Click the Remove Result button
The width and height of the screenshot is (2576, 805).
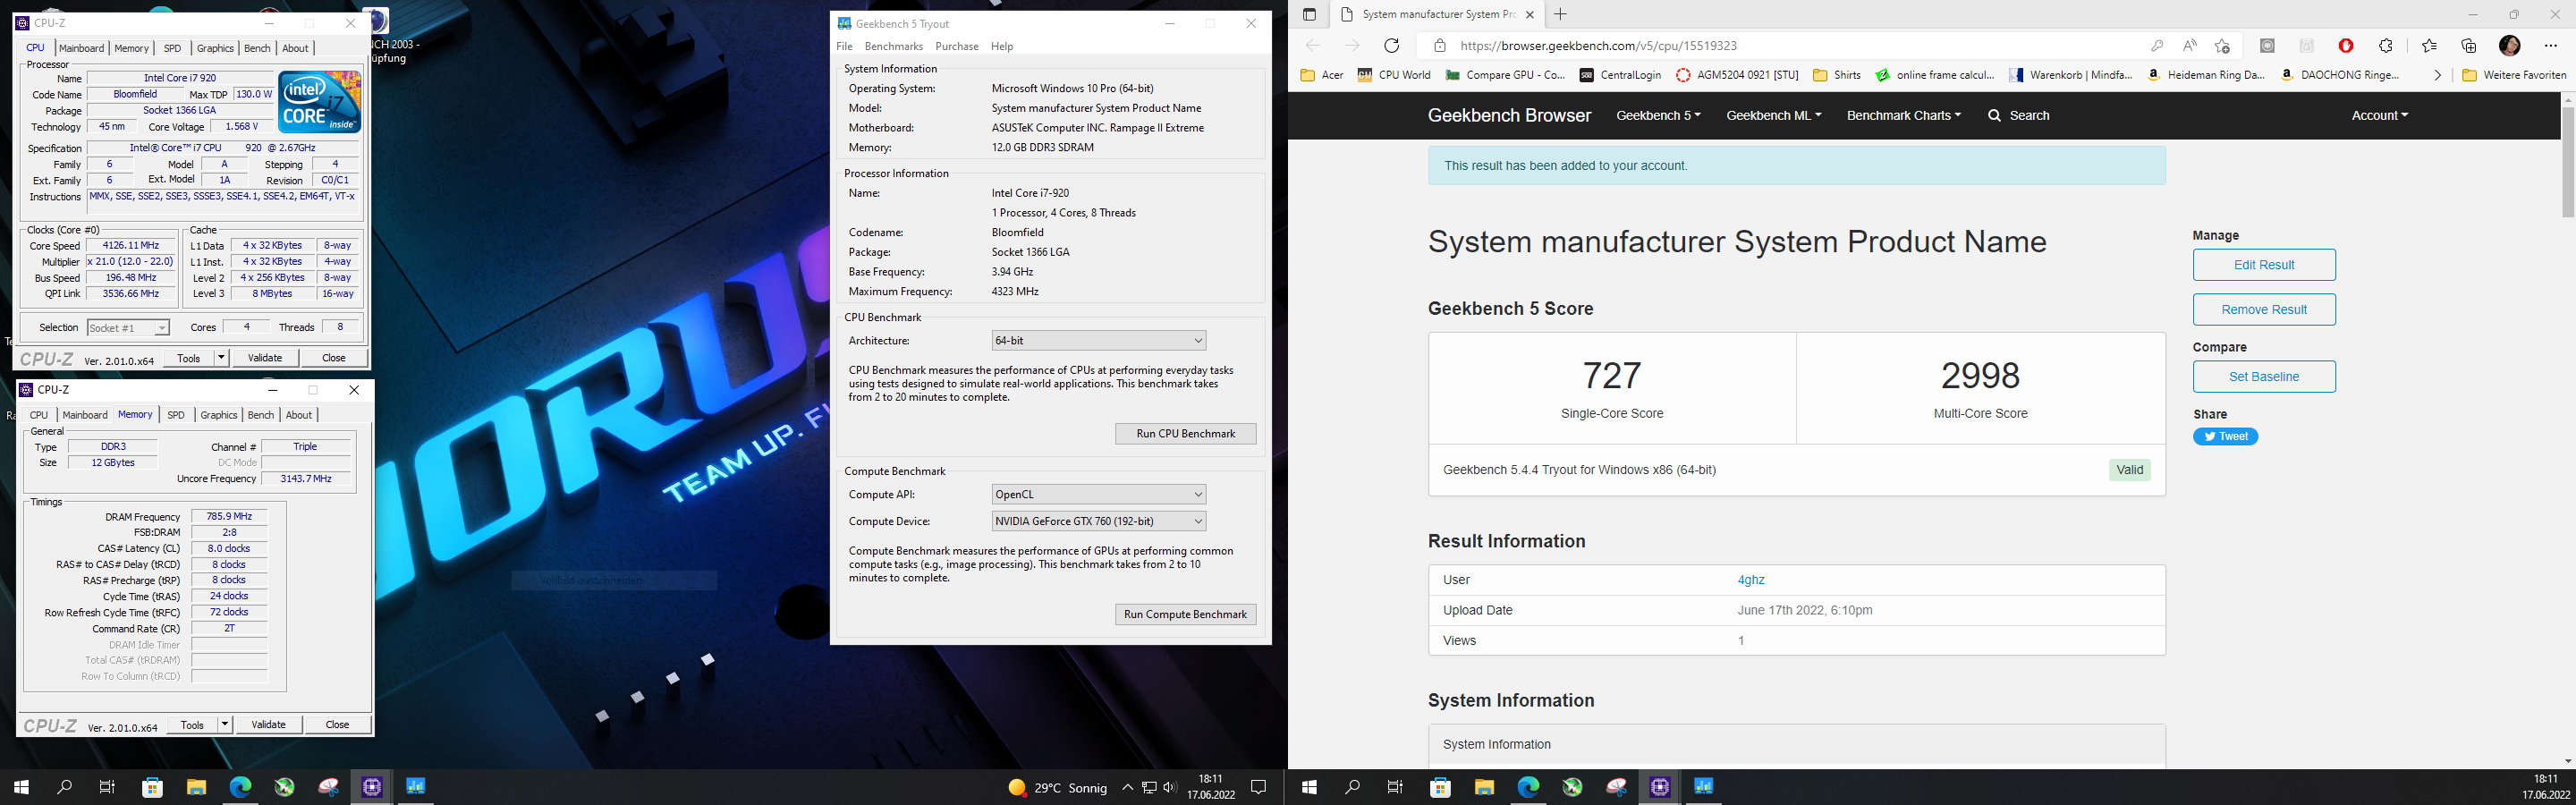point(2264,310)
